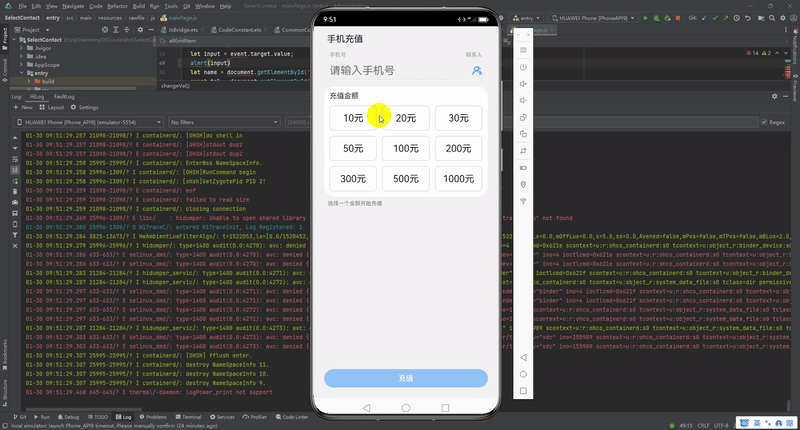The height and width of the screenshot is (430, 800).
Task: Expand the build folder
Action: 29,81
